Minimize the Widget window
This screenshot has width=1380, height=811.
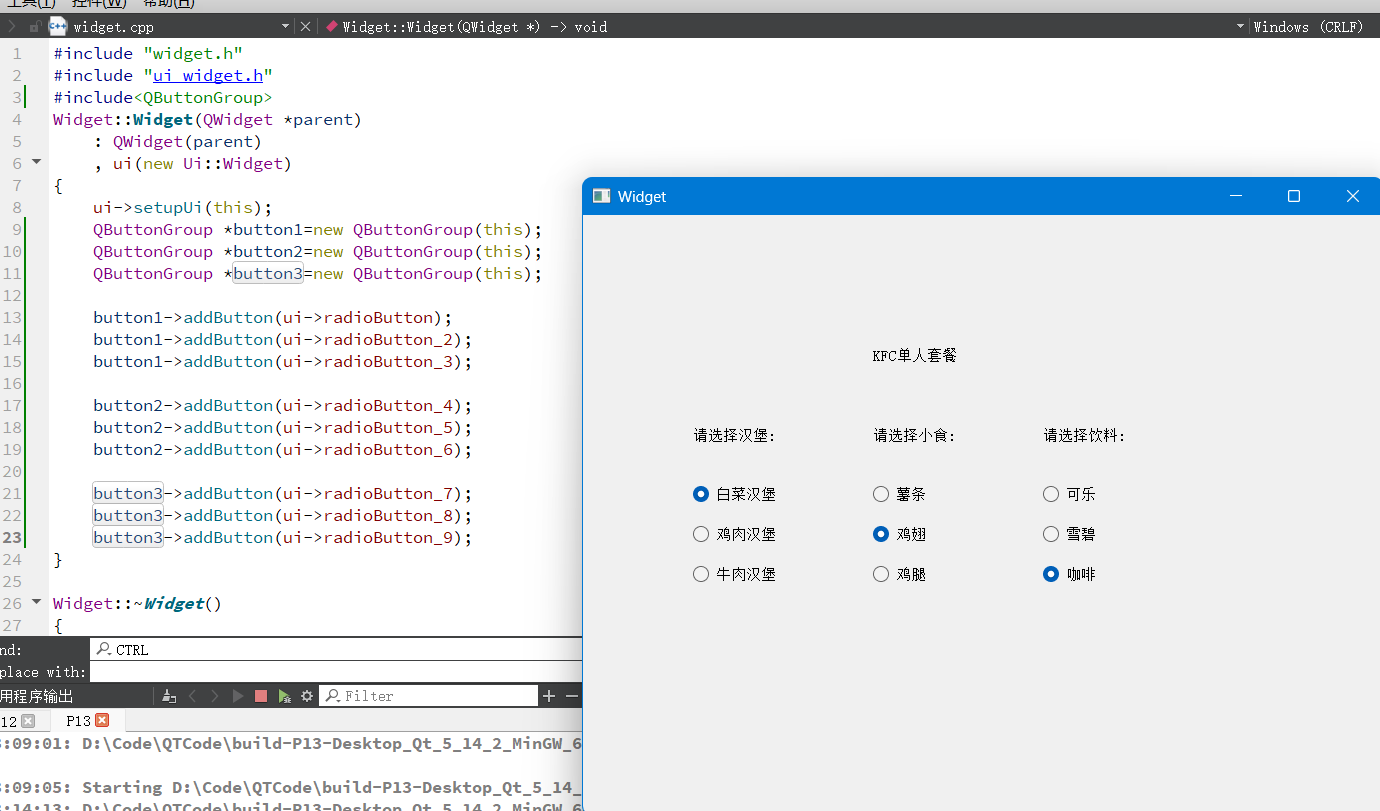[x=1235, y=196]
